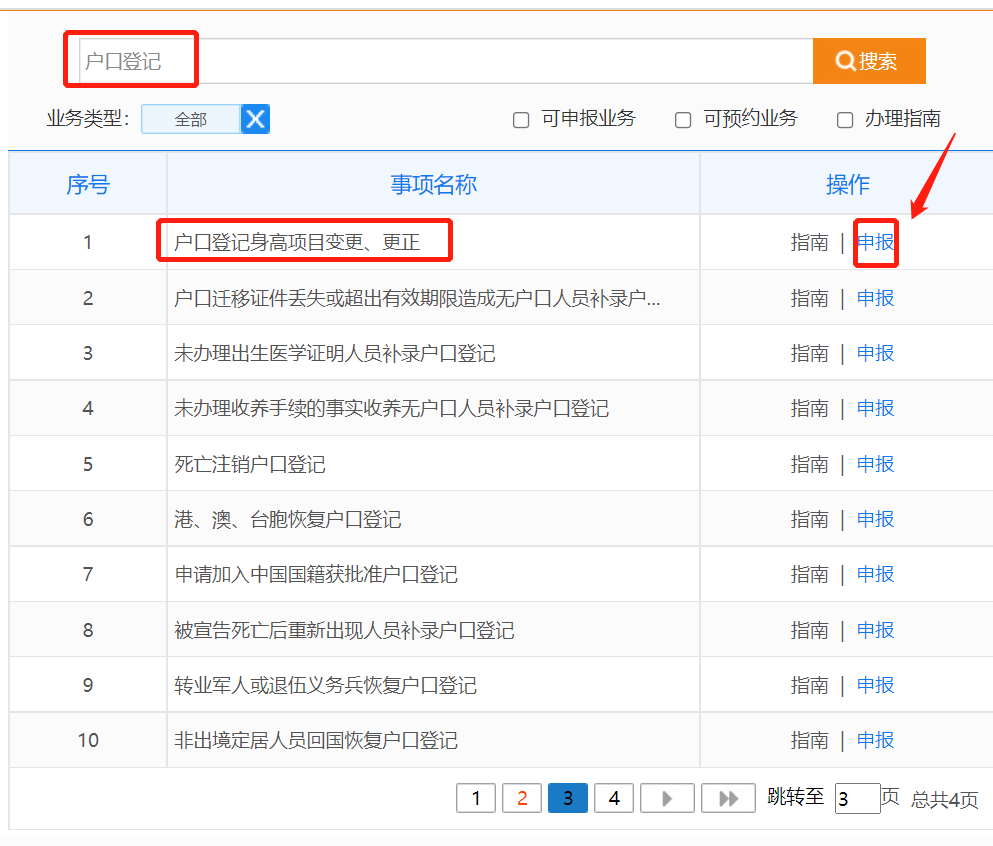Image resolution: width=993 pixels, height=846 pixels.
Task: Select page 1 in pagination
Action: coord(476,798)
